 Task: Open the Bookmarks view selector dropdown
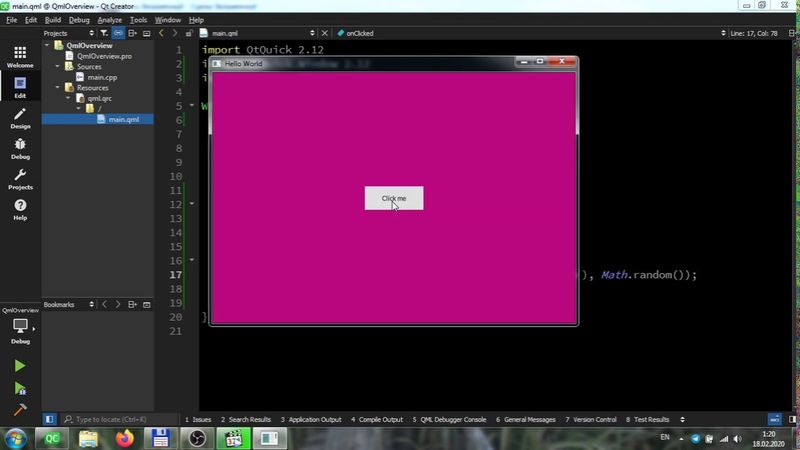tap(68, 305)
